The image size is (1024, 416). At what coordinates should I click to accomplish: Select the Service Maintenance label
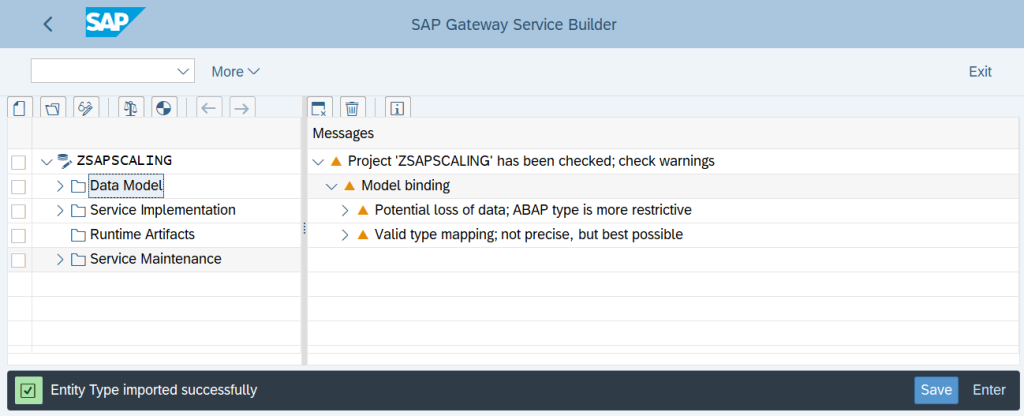[155, 259]
